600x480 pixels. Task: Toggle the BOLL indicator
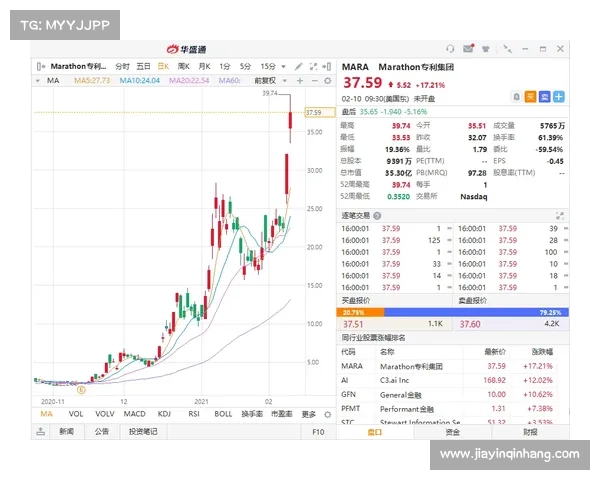click(223, 414)
